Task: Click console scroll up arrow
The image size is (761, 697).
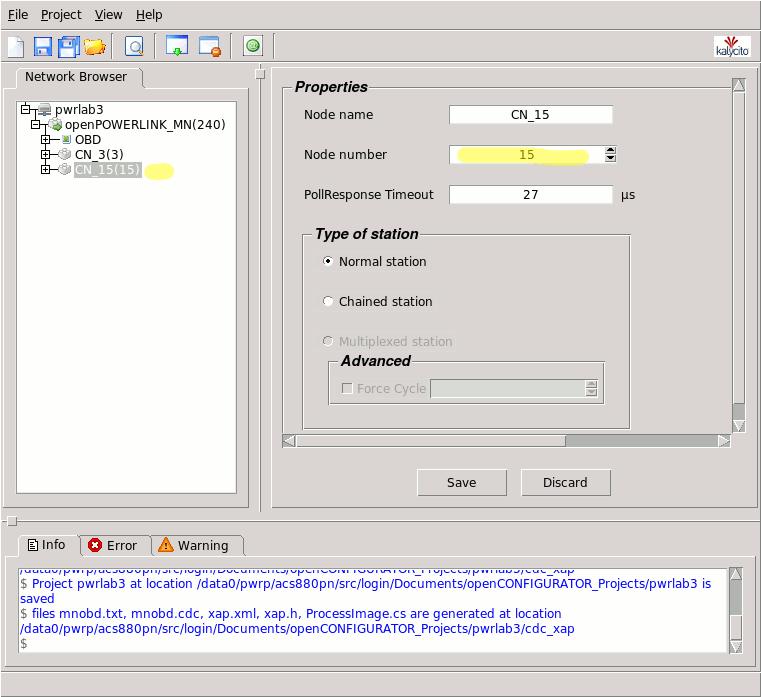Action: (x=736, y=573)
